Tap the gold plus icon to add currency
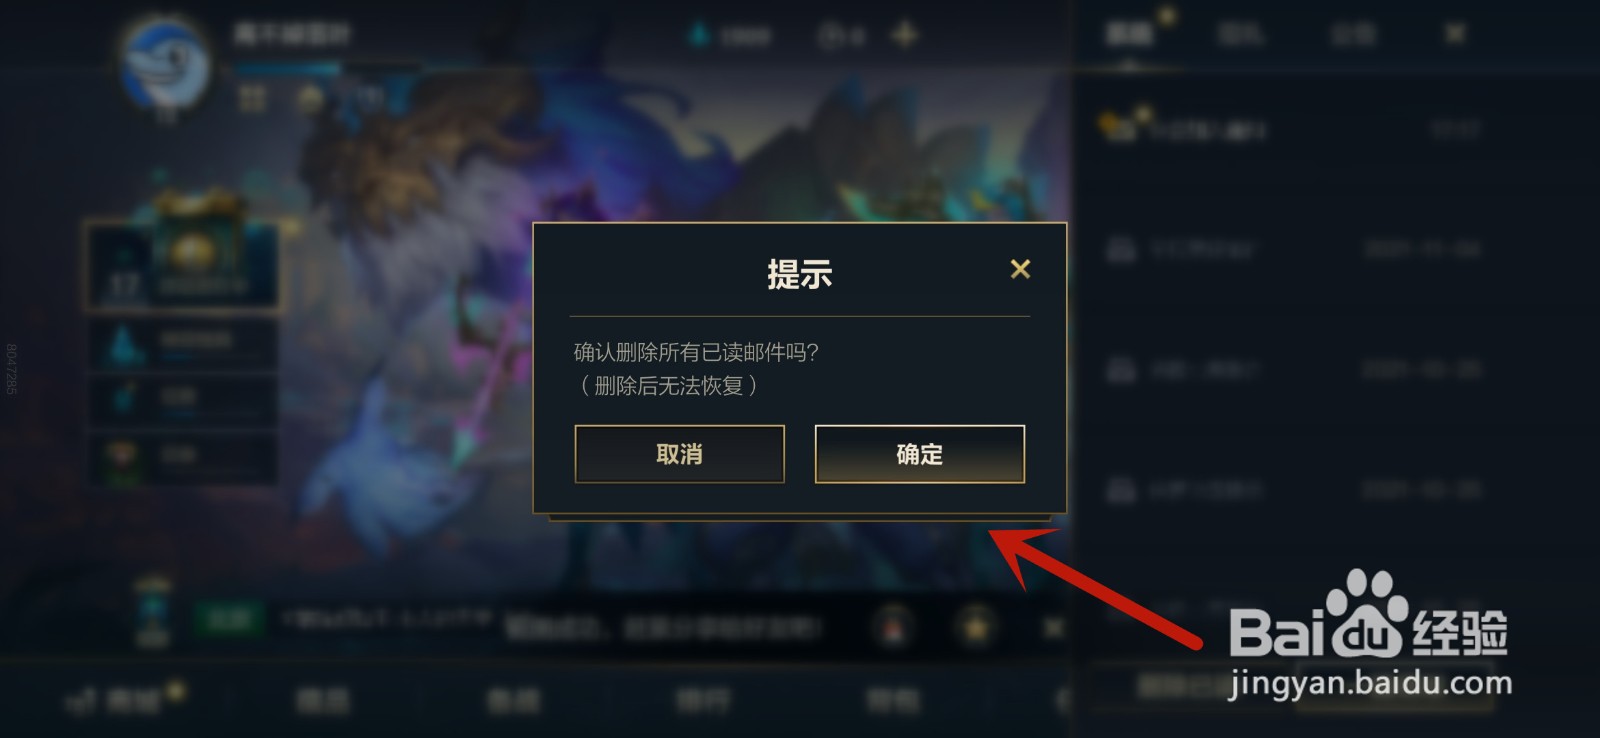 (904, 35)
